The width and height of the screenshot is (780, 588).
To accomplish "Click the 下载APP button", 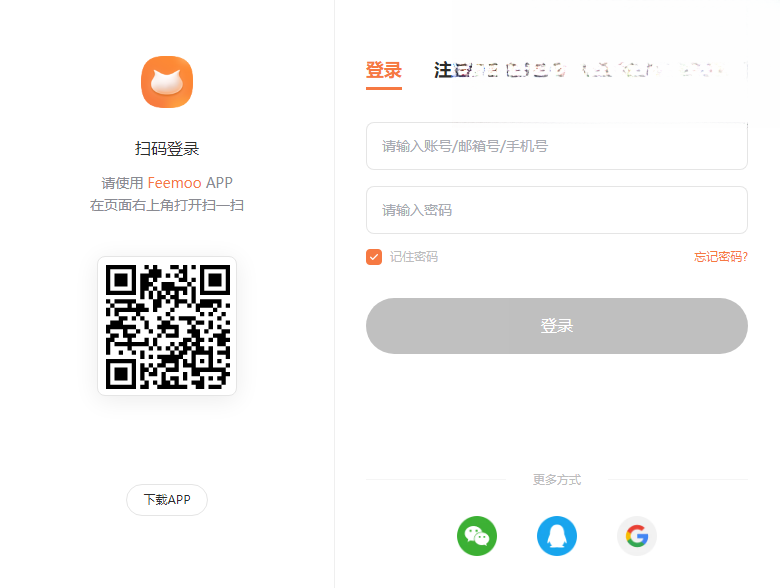I will 167,499.
